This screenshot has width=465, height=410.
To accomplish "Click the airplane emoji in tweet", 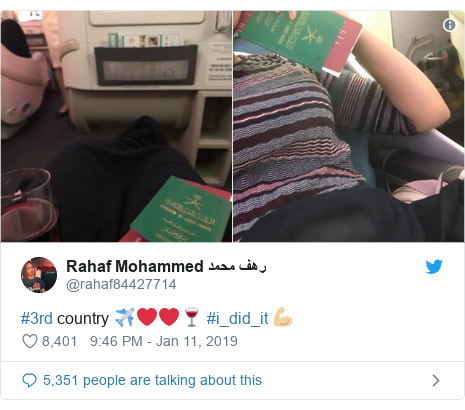I will tap(125, 317).
